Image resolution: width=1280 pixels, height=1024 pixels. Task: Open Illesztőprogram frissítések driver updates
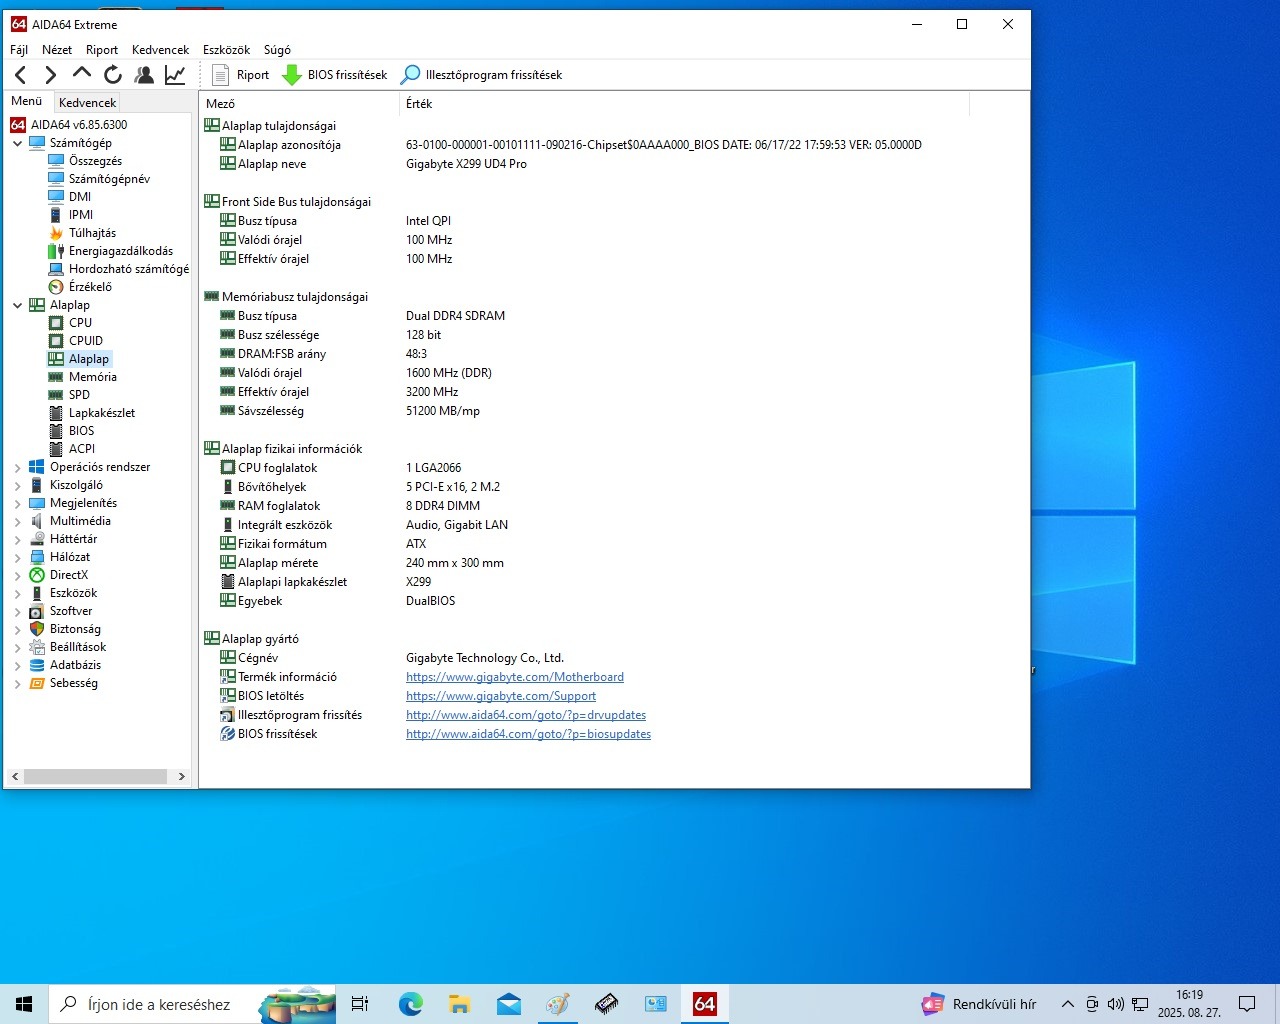point(482,75)
